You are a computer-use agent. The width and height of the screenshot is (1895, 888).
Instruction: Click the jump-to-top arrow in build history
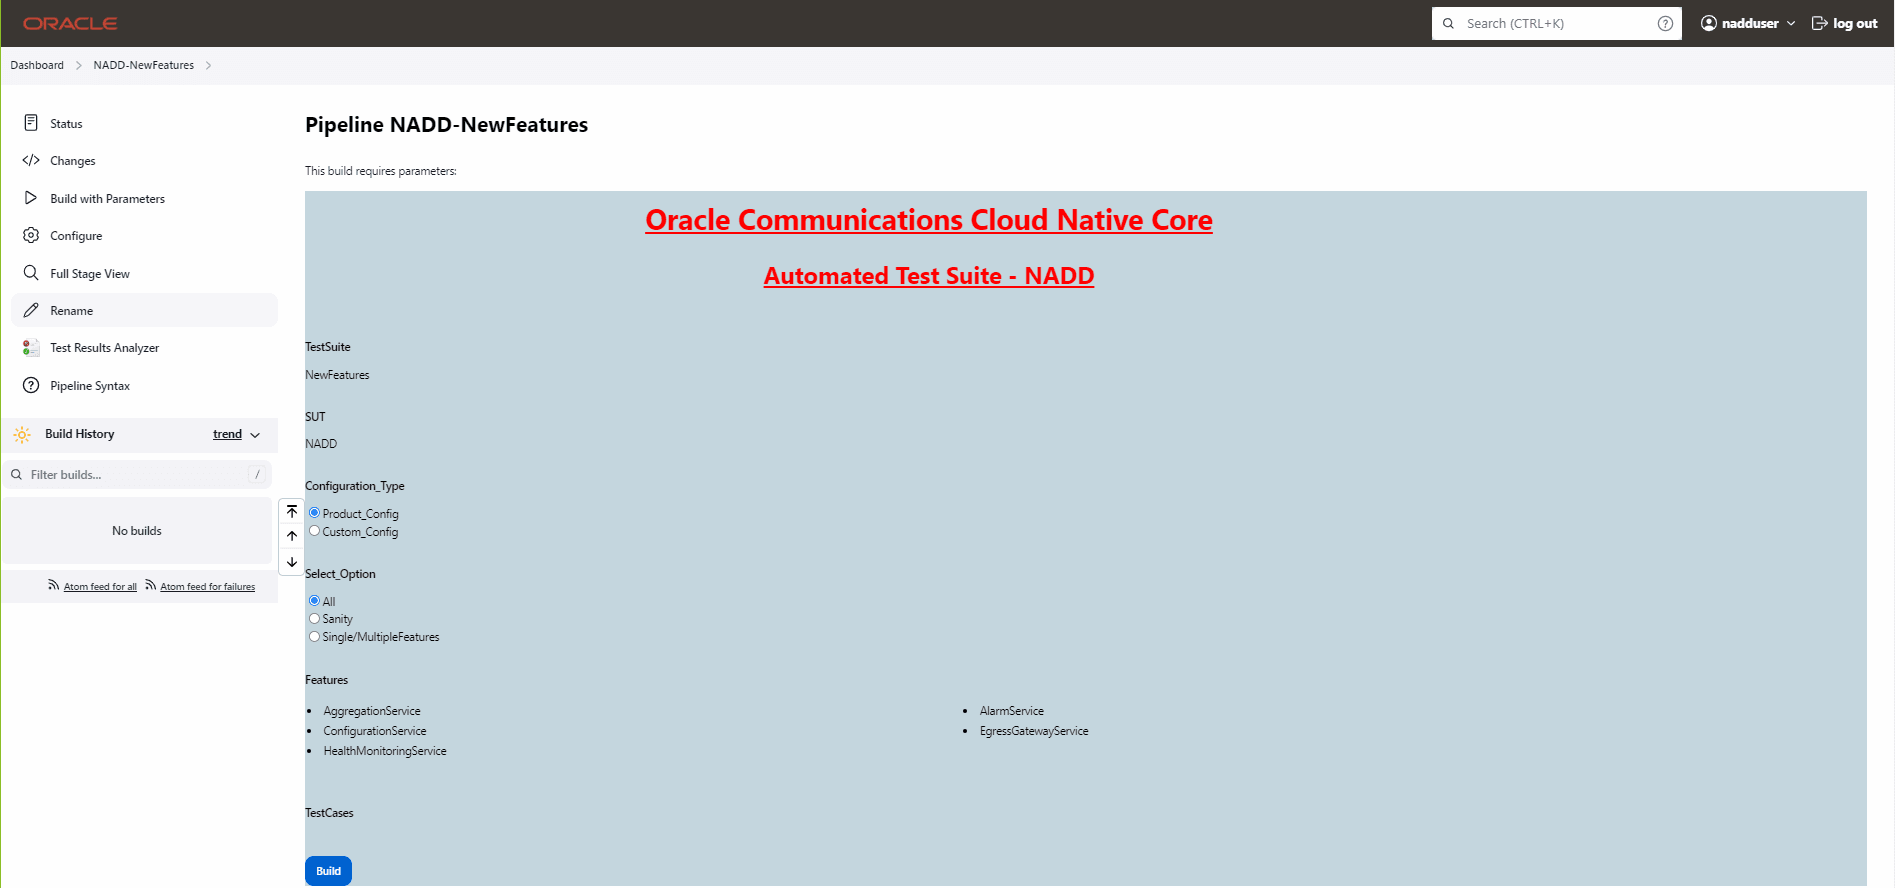(x=292, y=511)
